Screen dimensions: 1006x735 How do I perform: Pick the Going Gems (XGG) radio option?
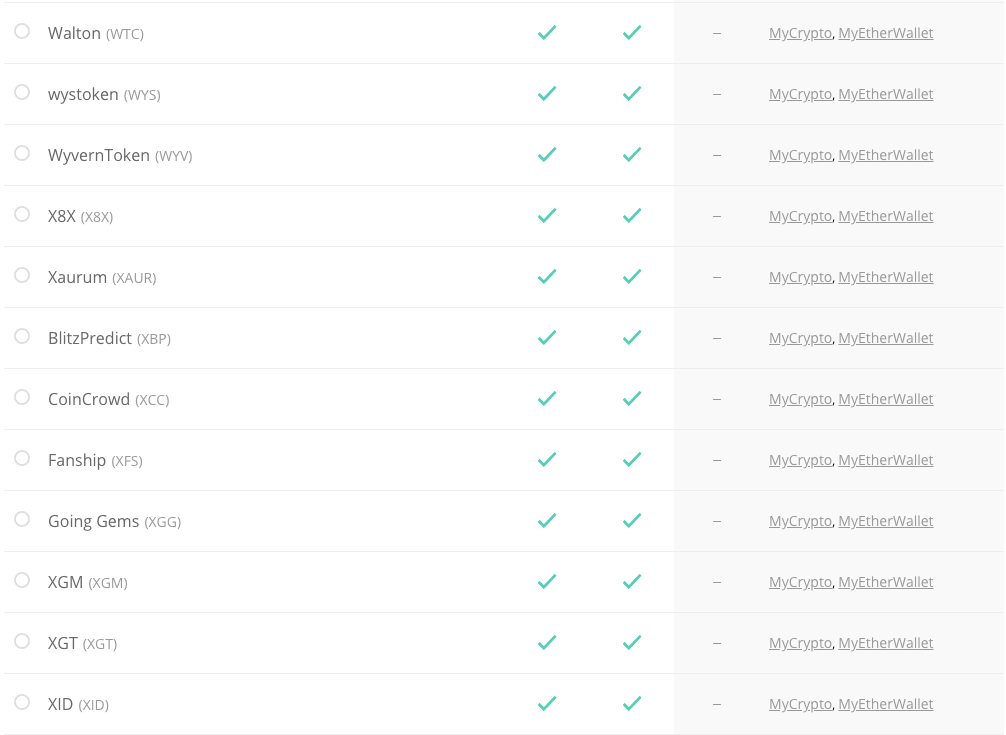coord(22,520)
